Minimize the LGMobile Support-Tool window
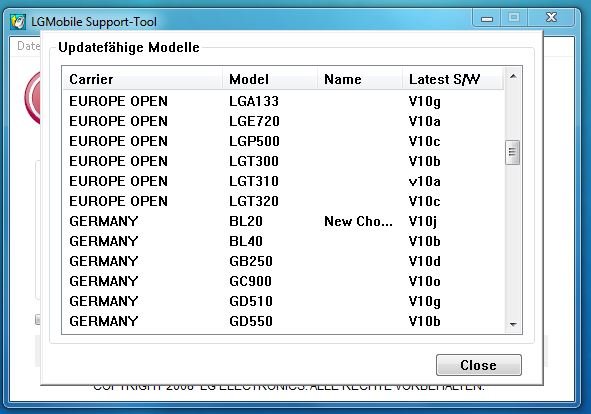The width and height of the screenshot is (591, 414). [487, 18]
